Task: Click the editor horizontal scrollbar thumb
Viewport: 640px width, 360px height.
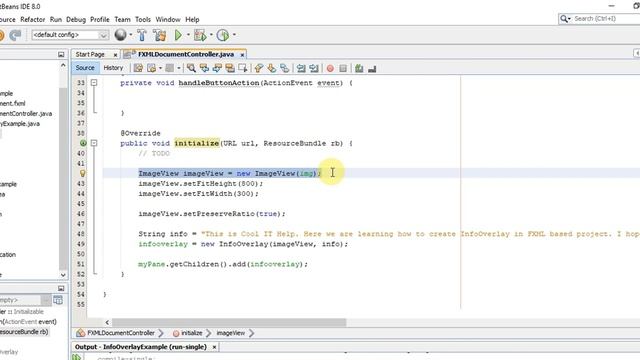Action: click(229, 322)
